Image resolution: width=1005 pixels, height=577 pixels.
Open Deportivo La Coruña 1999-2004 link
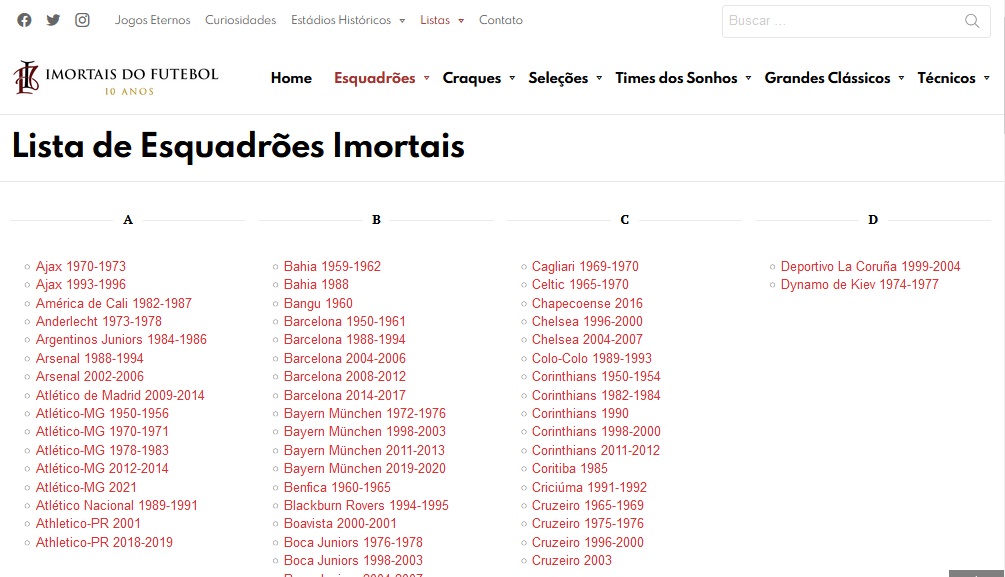pyautogui.click(x=870, y=266)
